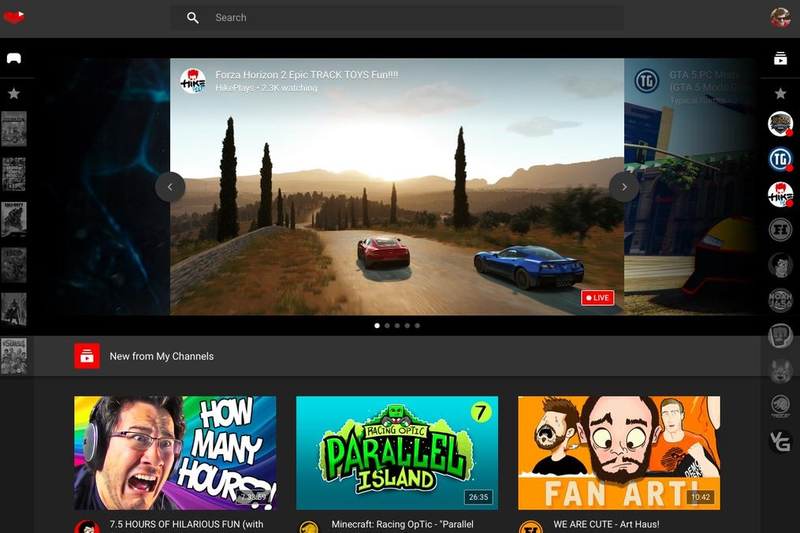Screen dimensions: 800x533
Task: Click the channel avatar beside 7.5 HOURS title
Action: pos(87,527)
